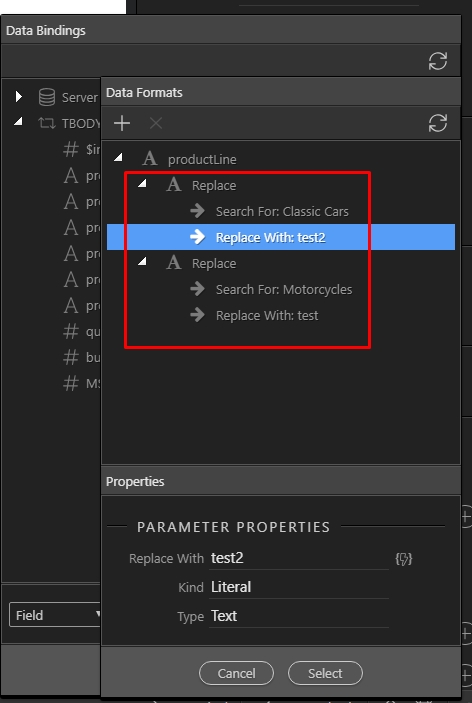Image resolution: width=472 pixels, height=703 pixels.
Task: Select the productLine text icon
Action: [x=150, y=159]
